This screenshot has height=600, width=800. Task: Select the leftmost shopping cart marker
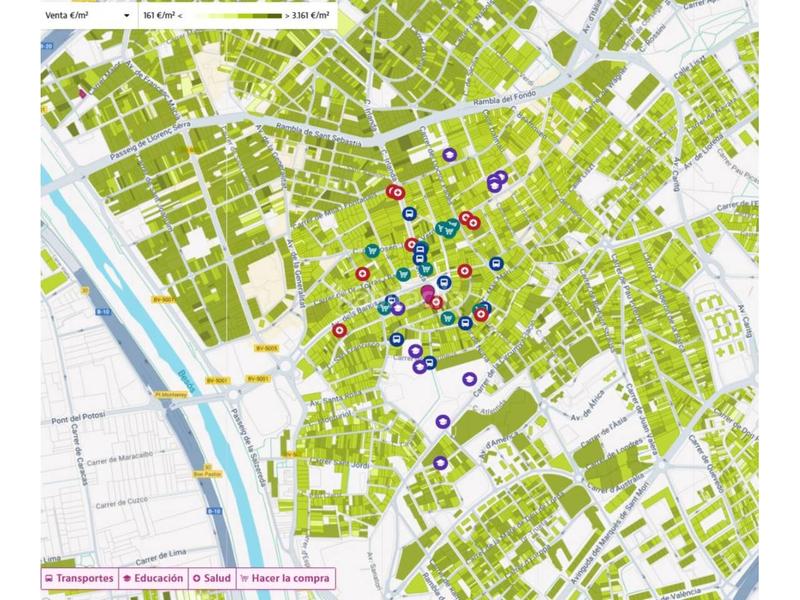[x=373, y=251]
